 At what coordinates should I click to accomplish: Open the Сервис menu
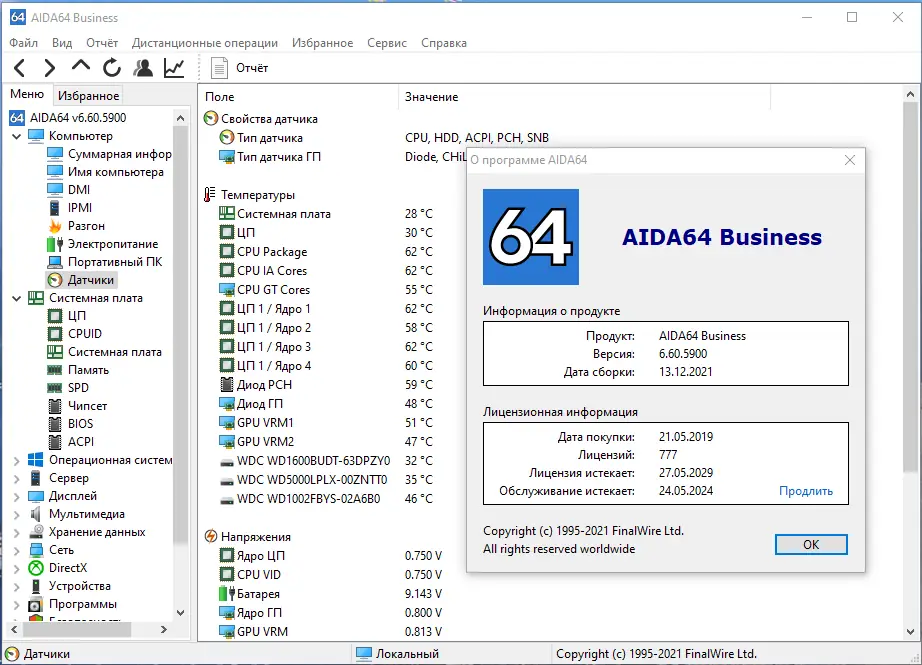tap(387, 43)
